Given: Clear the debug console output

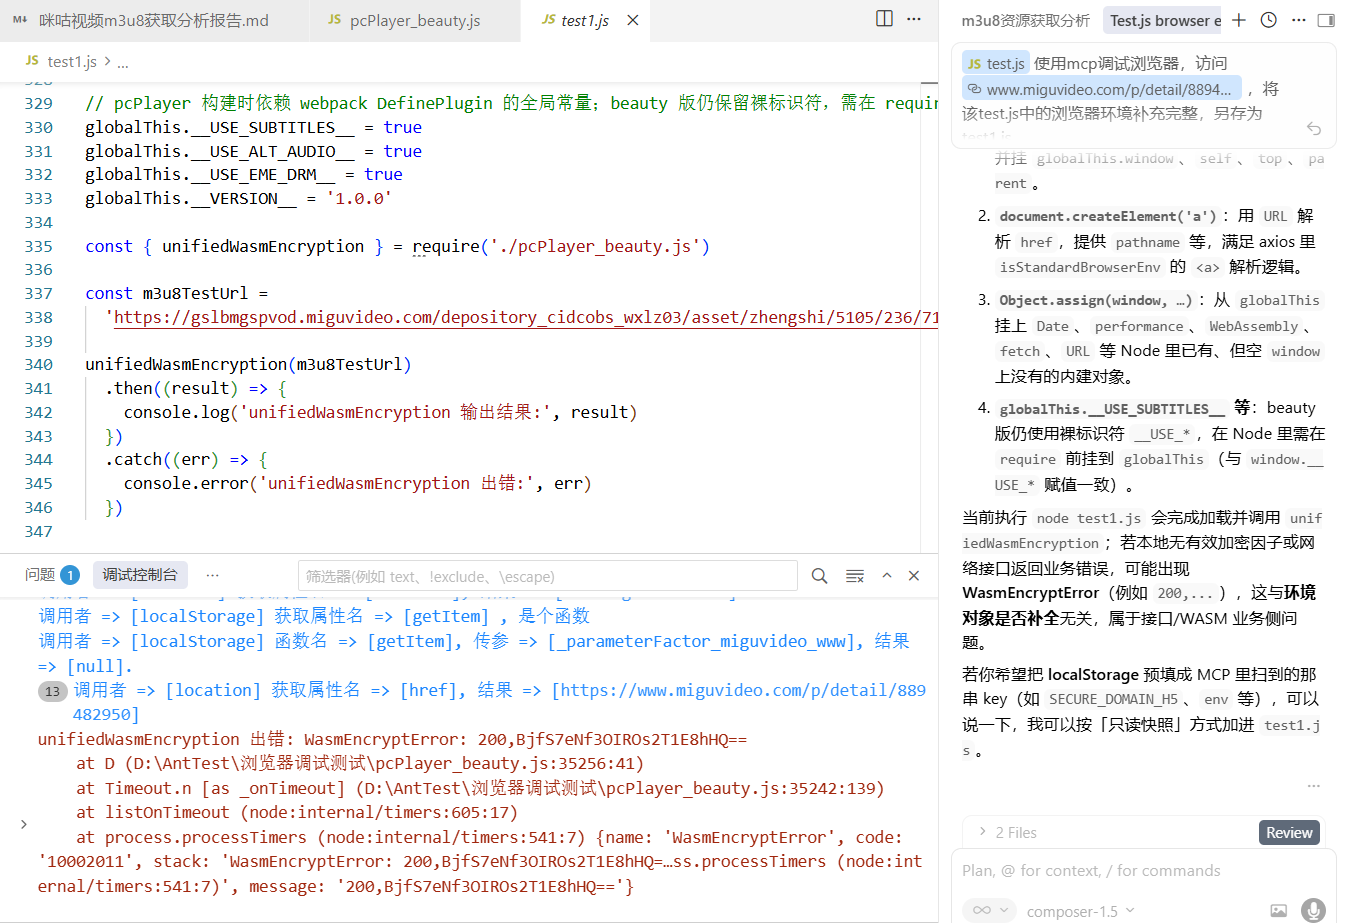Looking at the screenshot, I should [855, 576].
